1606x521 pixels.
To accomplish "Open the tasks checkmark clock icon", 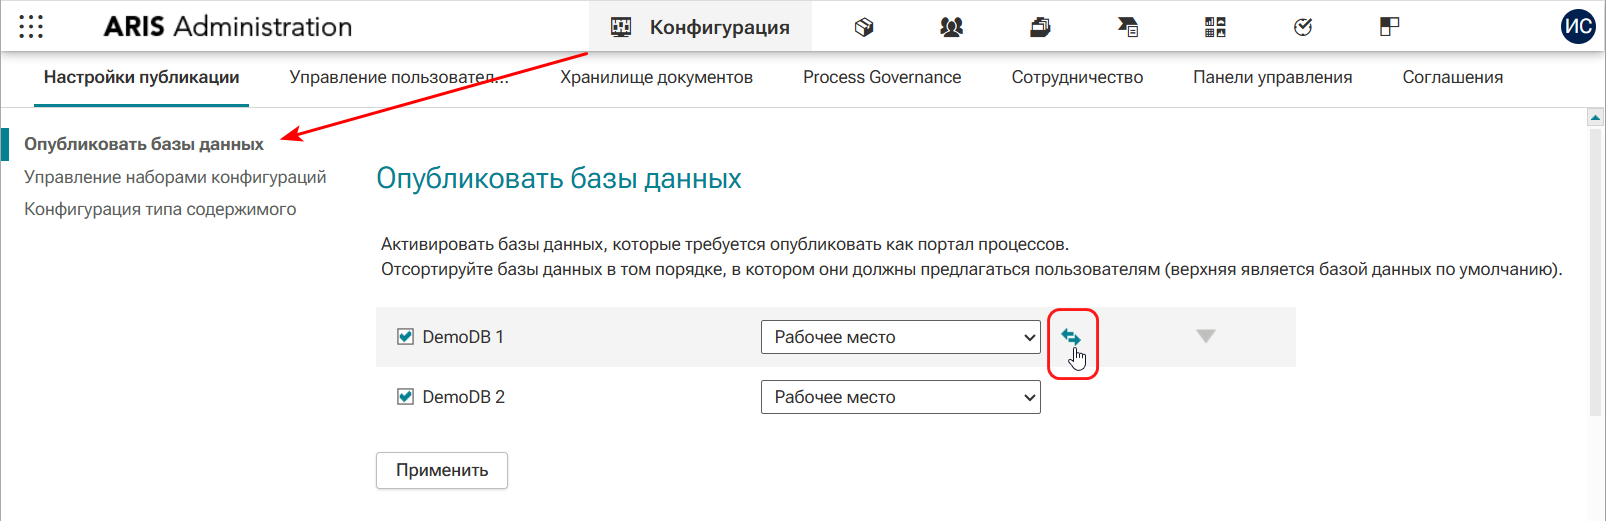I will click(x=1303, y=27).
